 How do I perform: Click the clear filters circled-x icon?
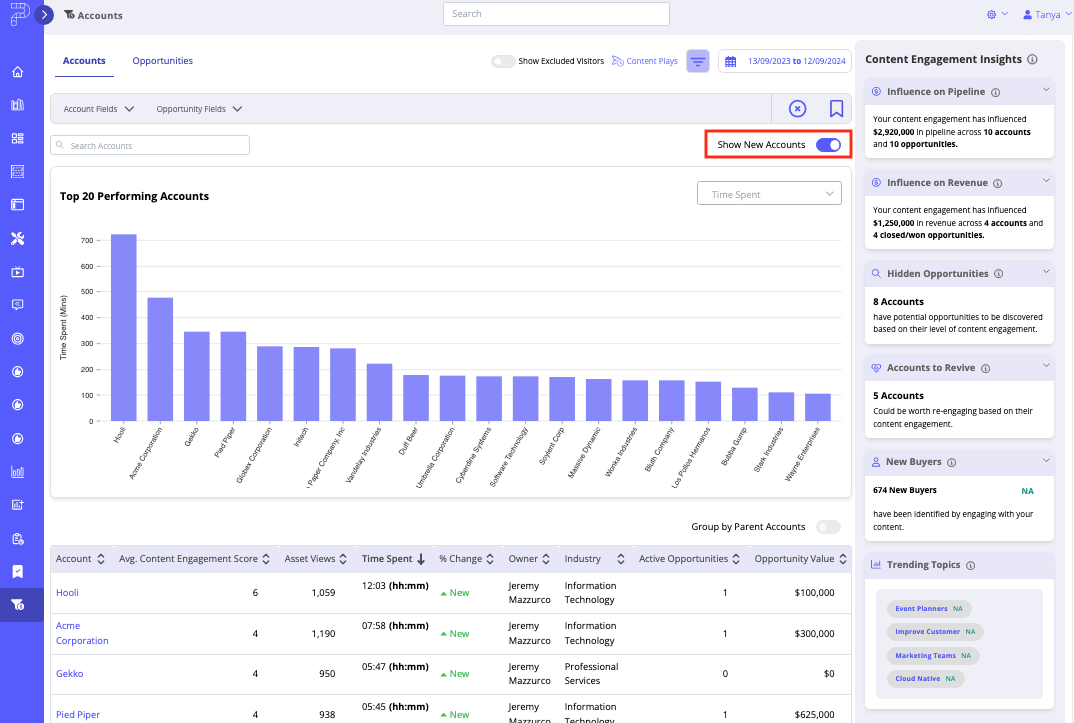[x=797, y=108]
